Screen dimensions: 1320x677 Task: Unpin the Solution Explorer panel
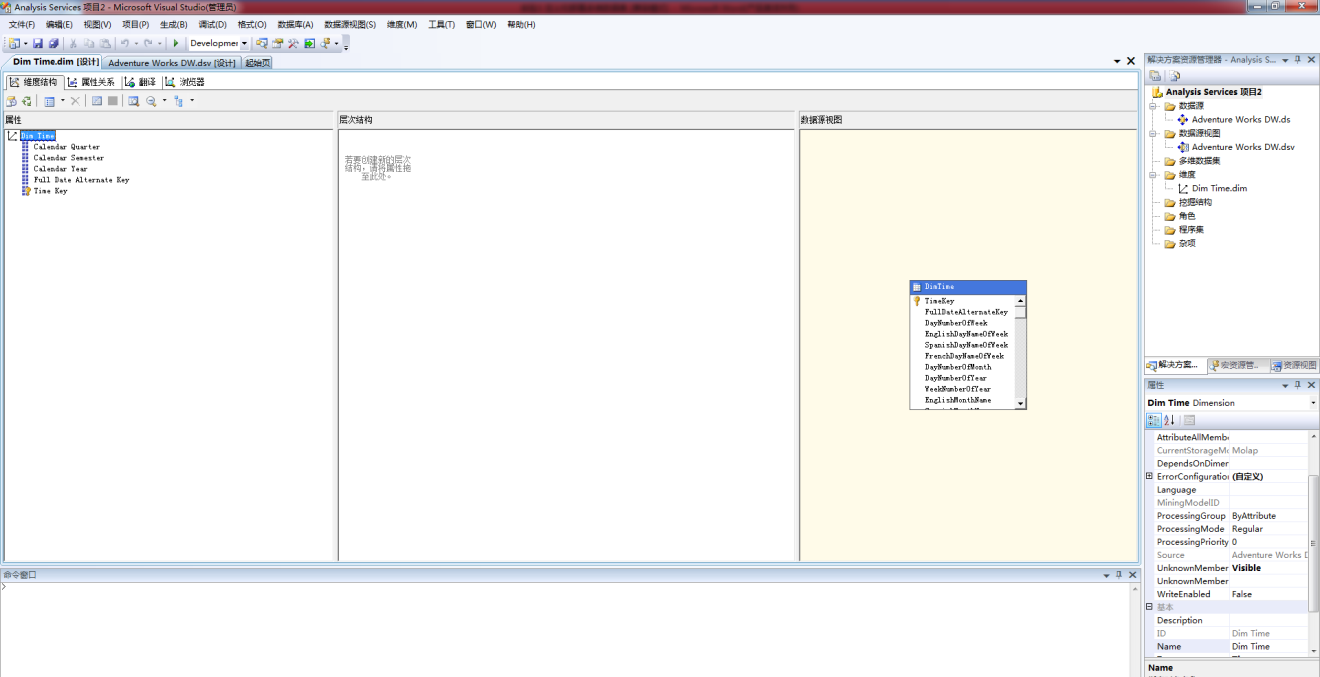(x=1296, y=60)
